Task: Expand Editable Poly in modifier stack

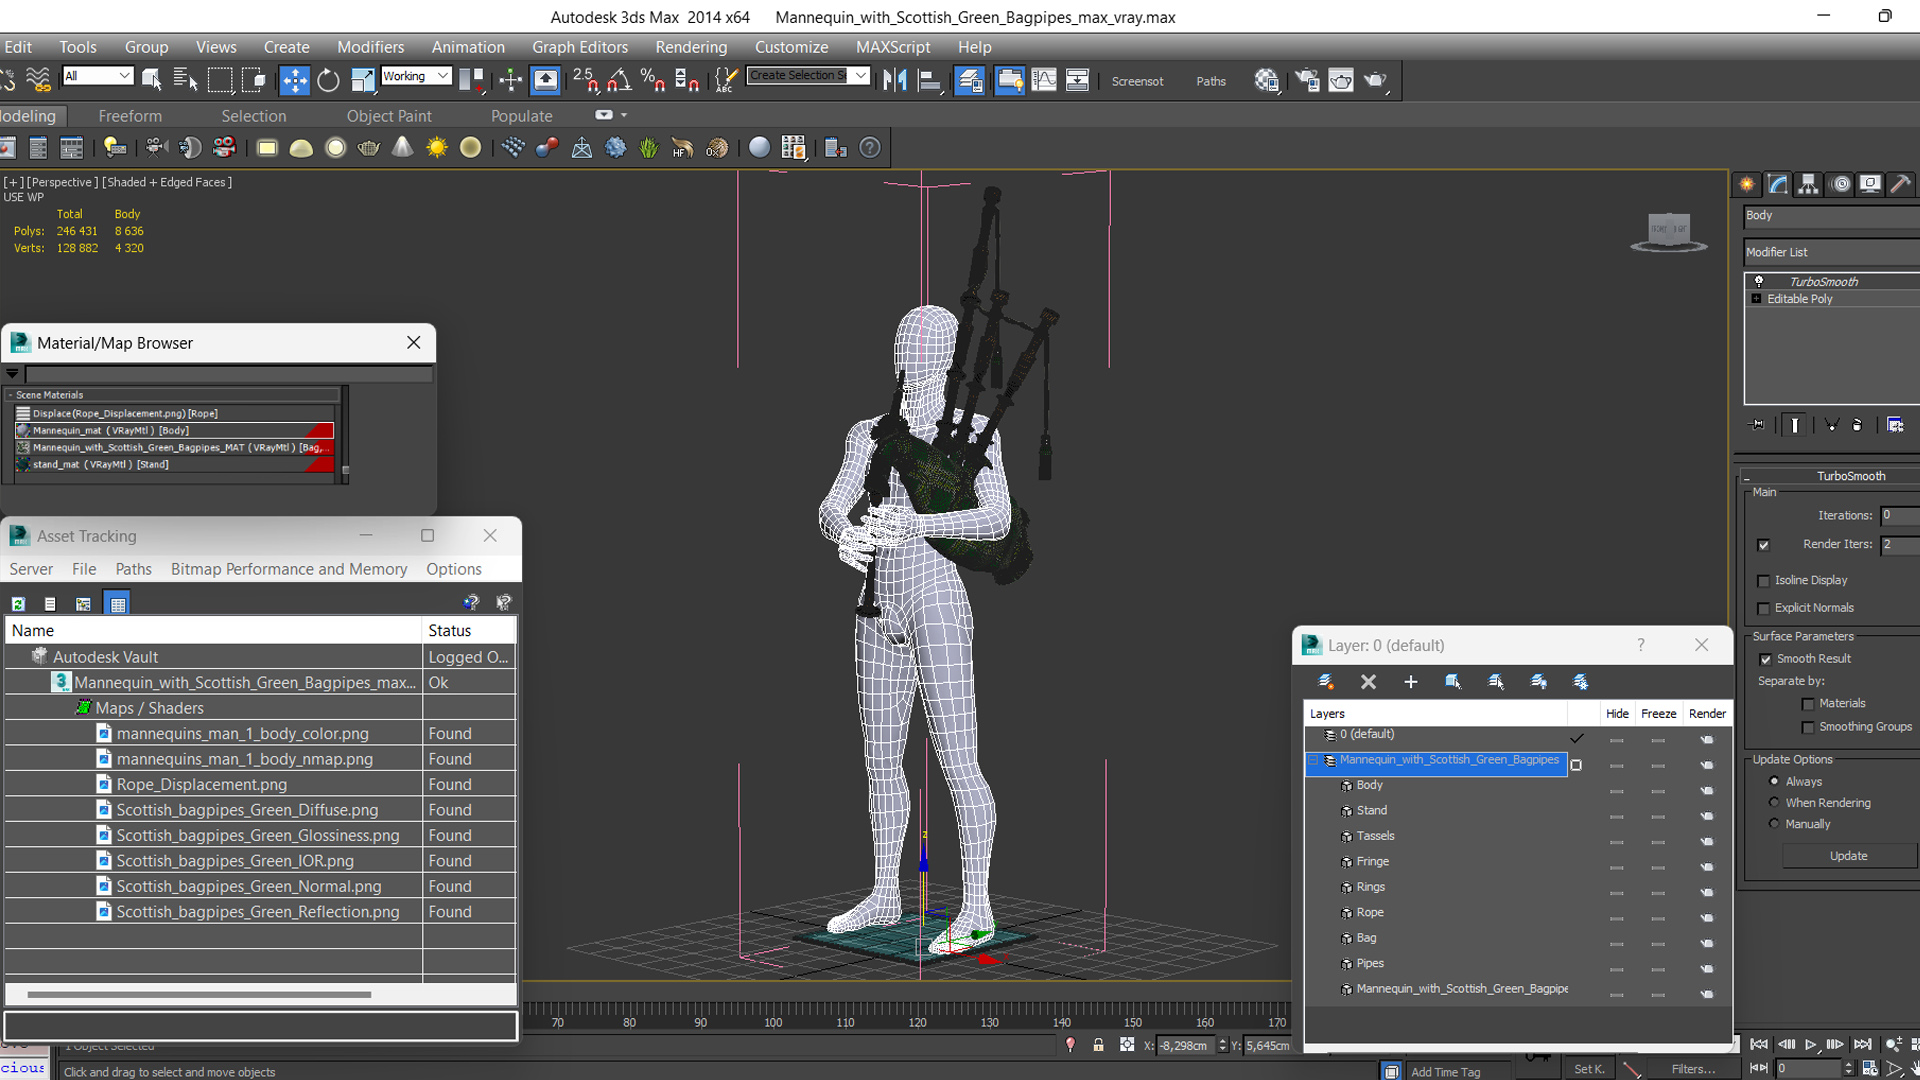Action: pos(1756,299)
